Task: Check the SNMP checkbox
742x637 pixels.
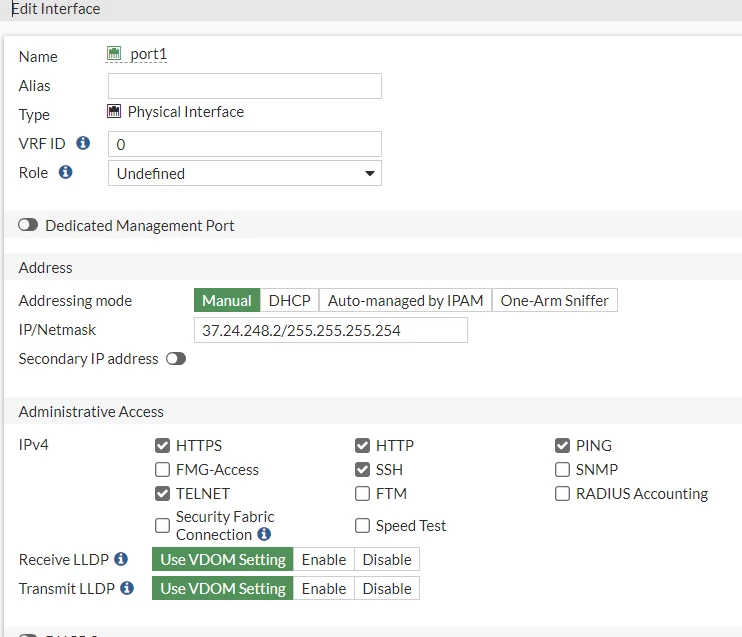Action: tap(562, 469)
